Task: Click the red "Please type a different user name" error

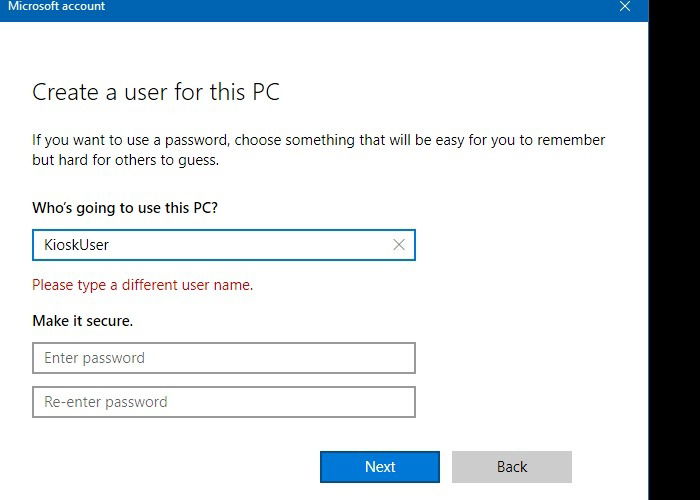Action: click(142, 285)
